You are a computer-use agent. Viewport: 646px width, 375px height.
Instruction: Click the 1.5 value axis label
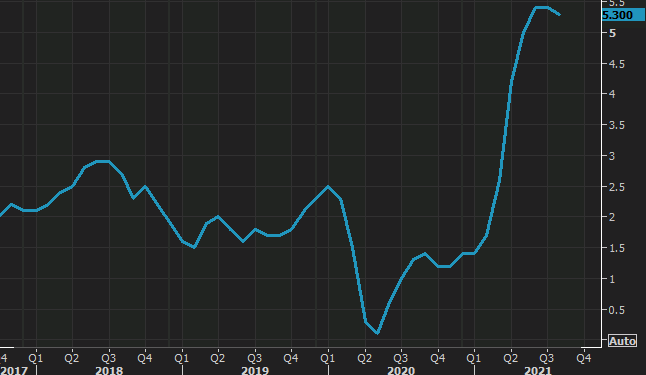pos(617,248)
